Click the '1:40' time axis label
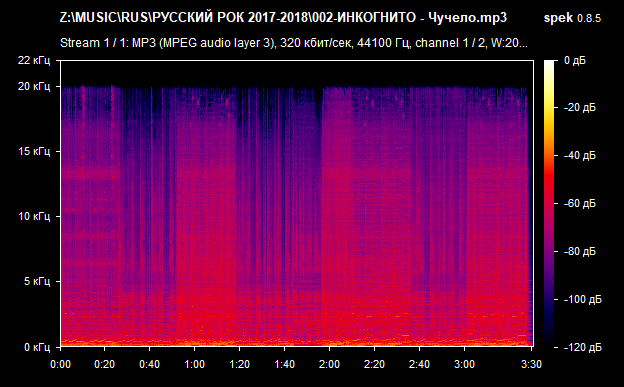 pos(285,364)
